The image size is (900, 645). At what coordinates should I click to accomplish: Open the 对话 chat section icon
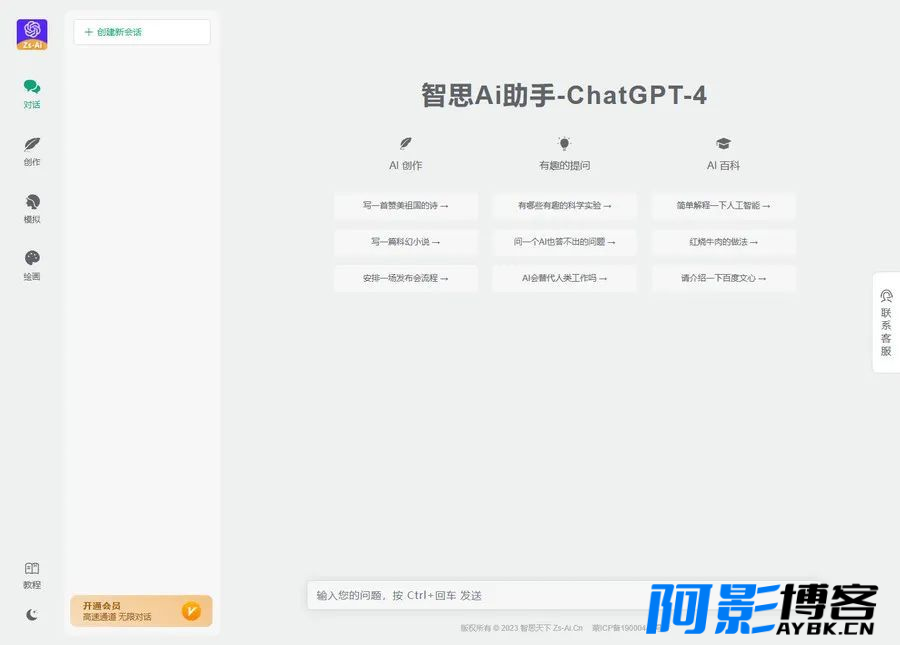point(32,87)
